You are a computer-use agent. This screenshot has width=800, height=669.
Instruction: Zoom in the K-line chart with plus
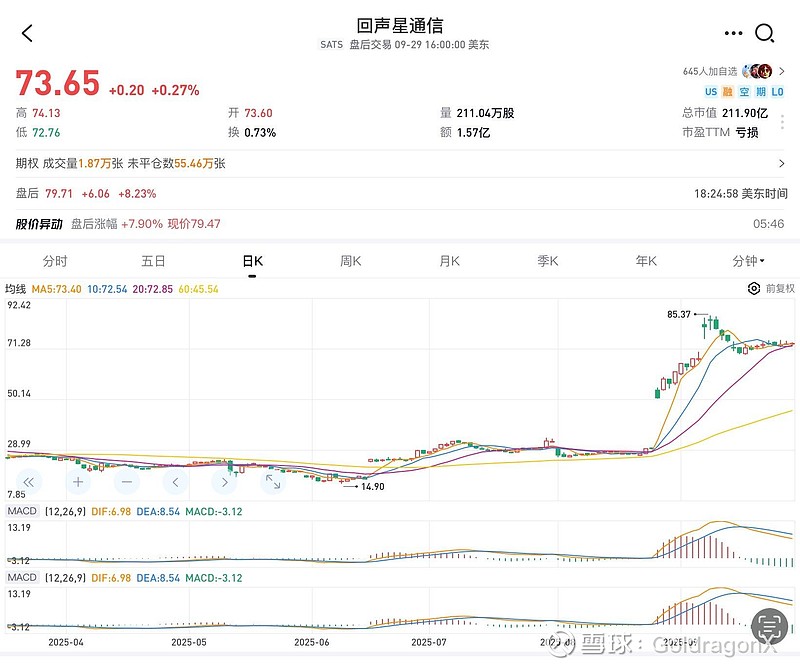[x=78, y=481]
